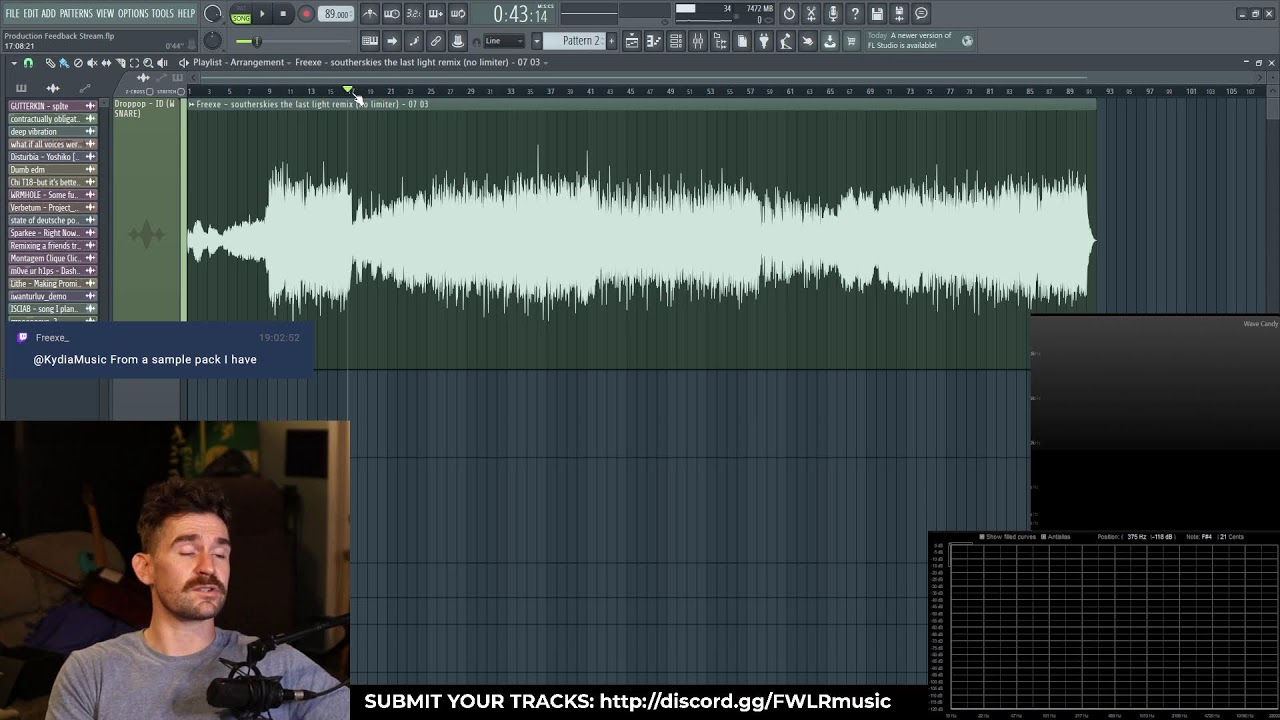This screenshot has height=720, width=1280.
Task: Save the project with the floppy disk icon
Action: pos(878,14)
